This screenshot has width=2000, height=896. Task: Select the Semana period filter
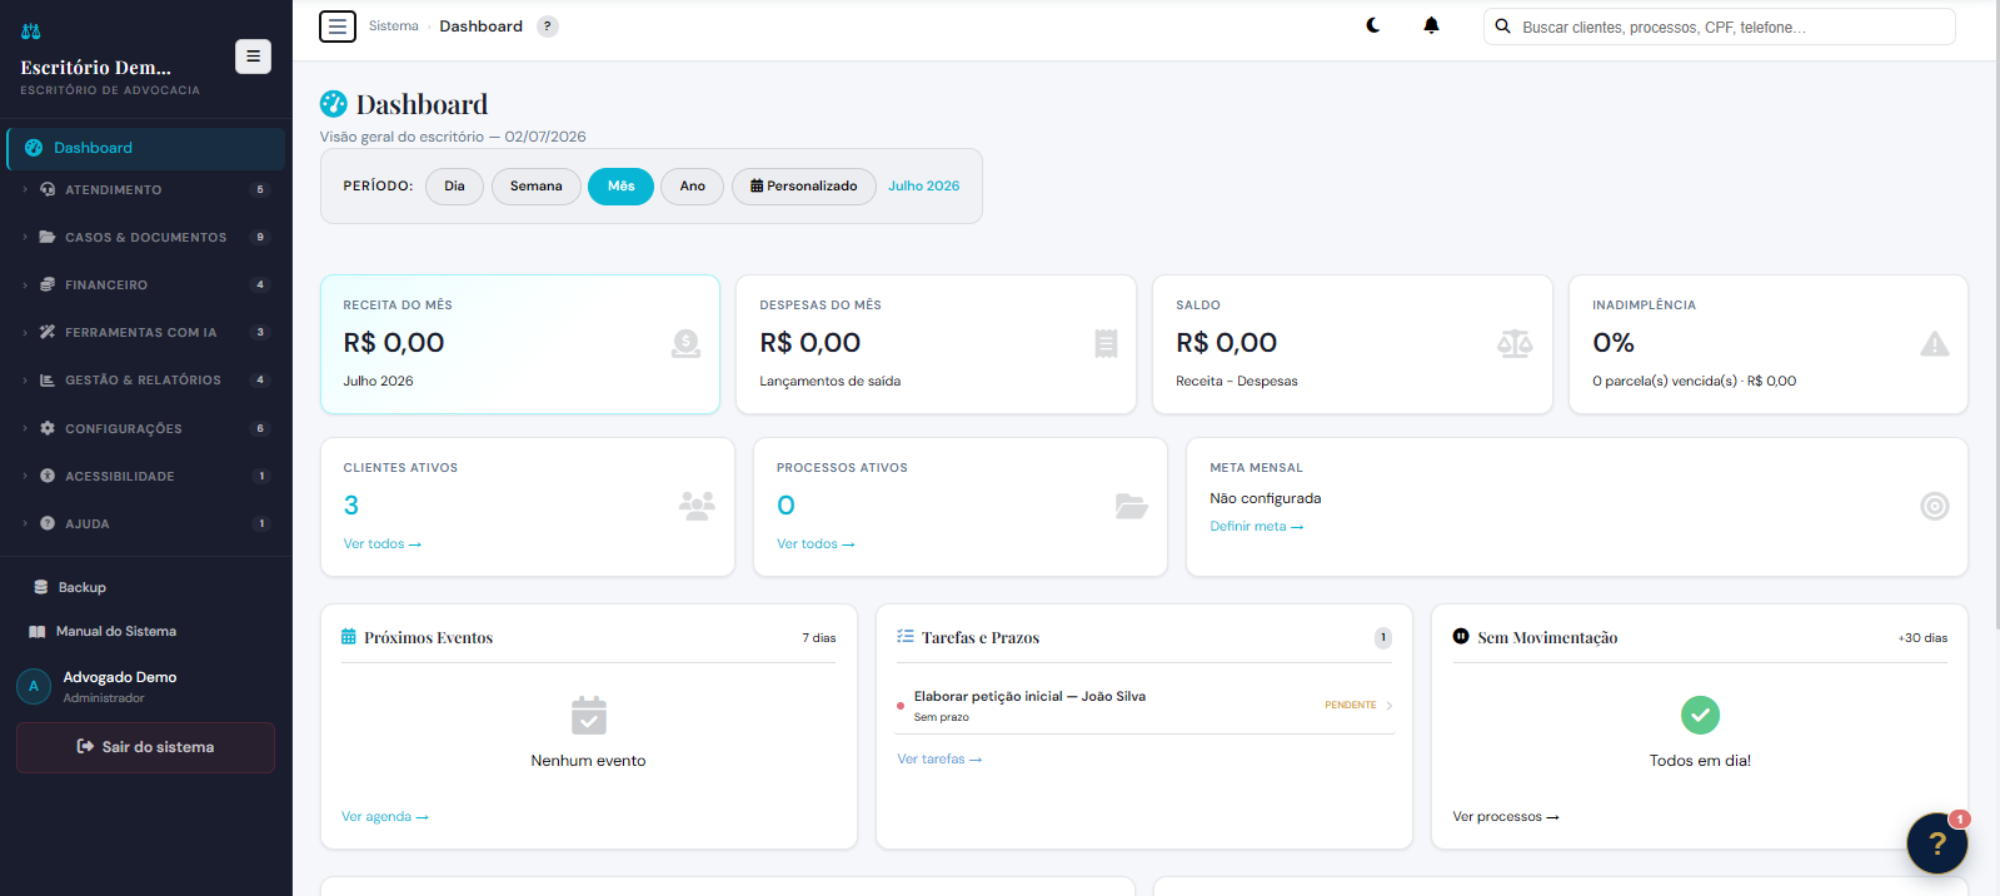[x=536, y=186]
